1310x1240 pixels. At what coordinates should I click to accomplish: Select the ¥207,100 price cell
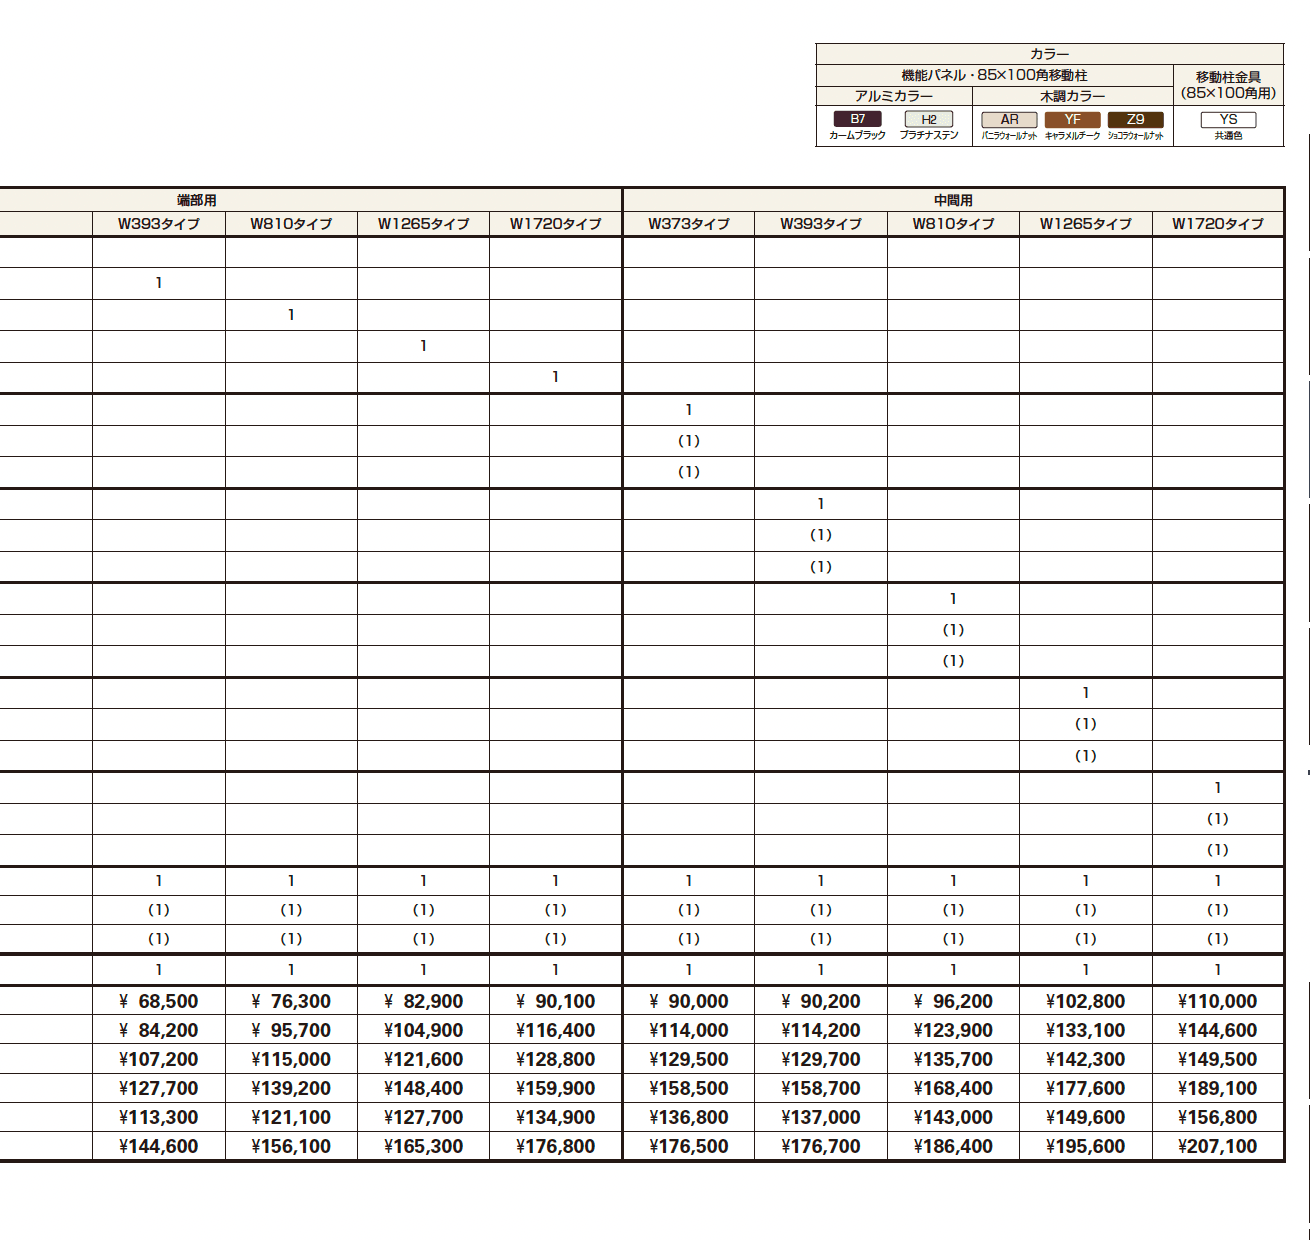[1218, 1146]
